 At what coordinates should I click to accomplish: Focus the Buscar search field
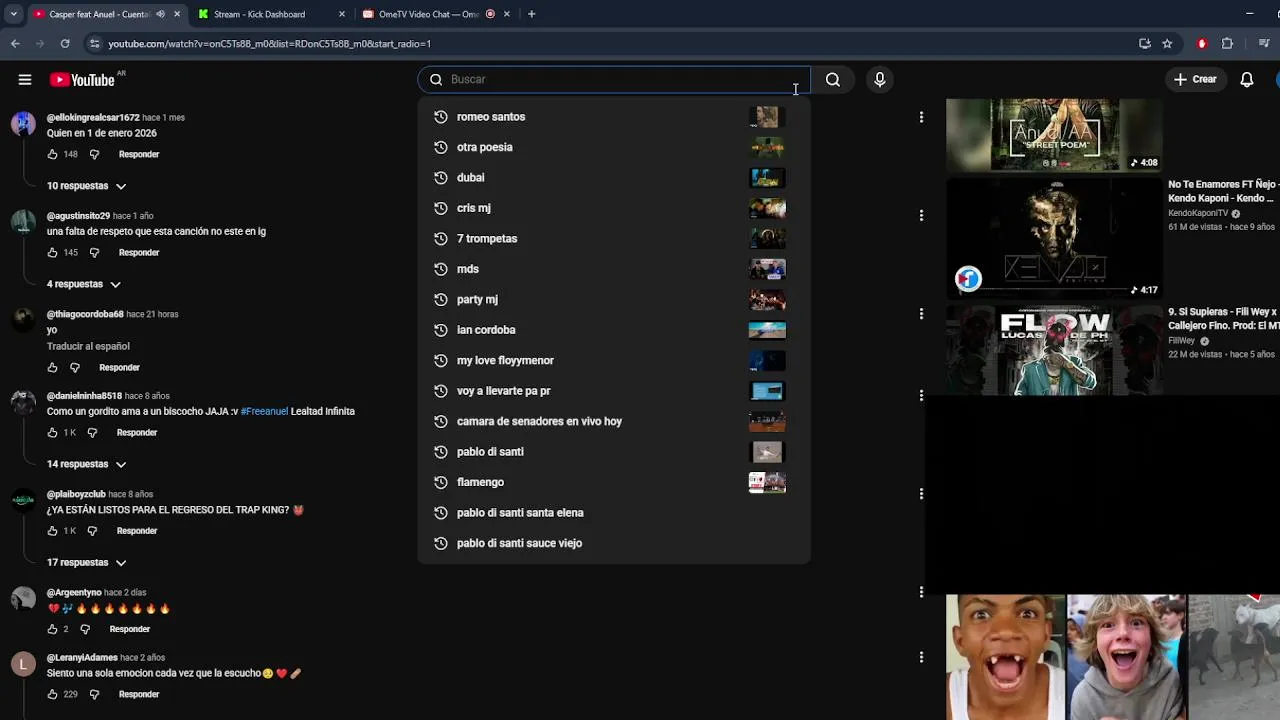click(614, 80)
